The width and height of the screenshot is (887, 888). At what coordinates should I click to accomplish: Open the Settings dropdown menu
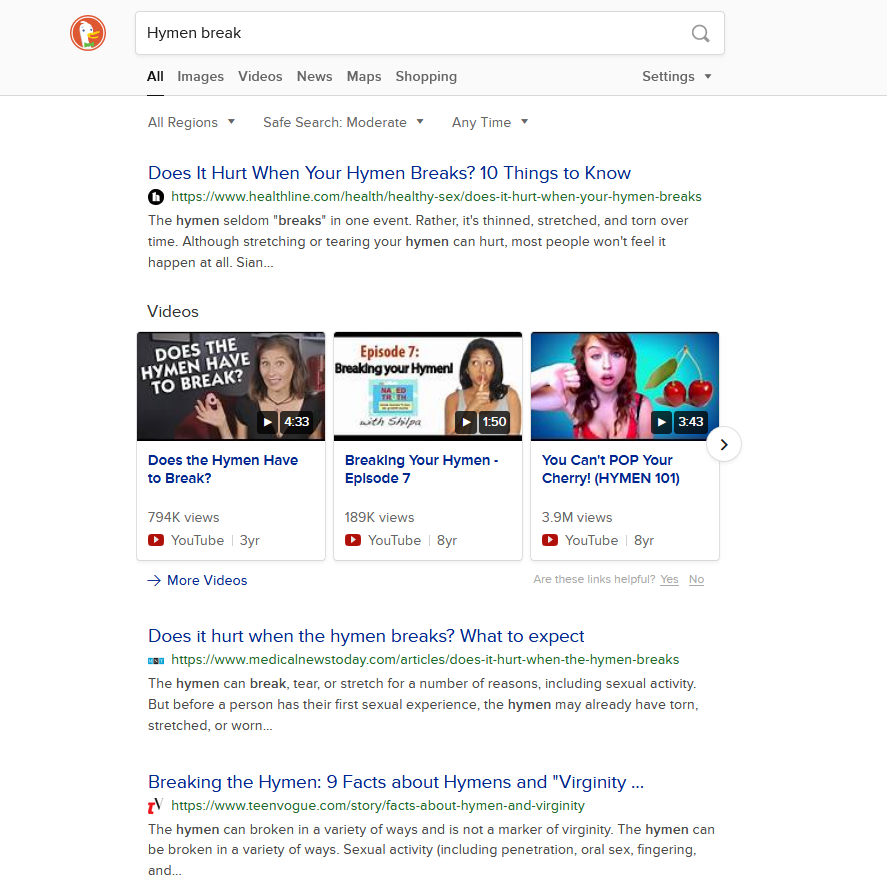676,76
